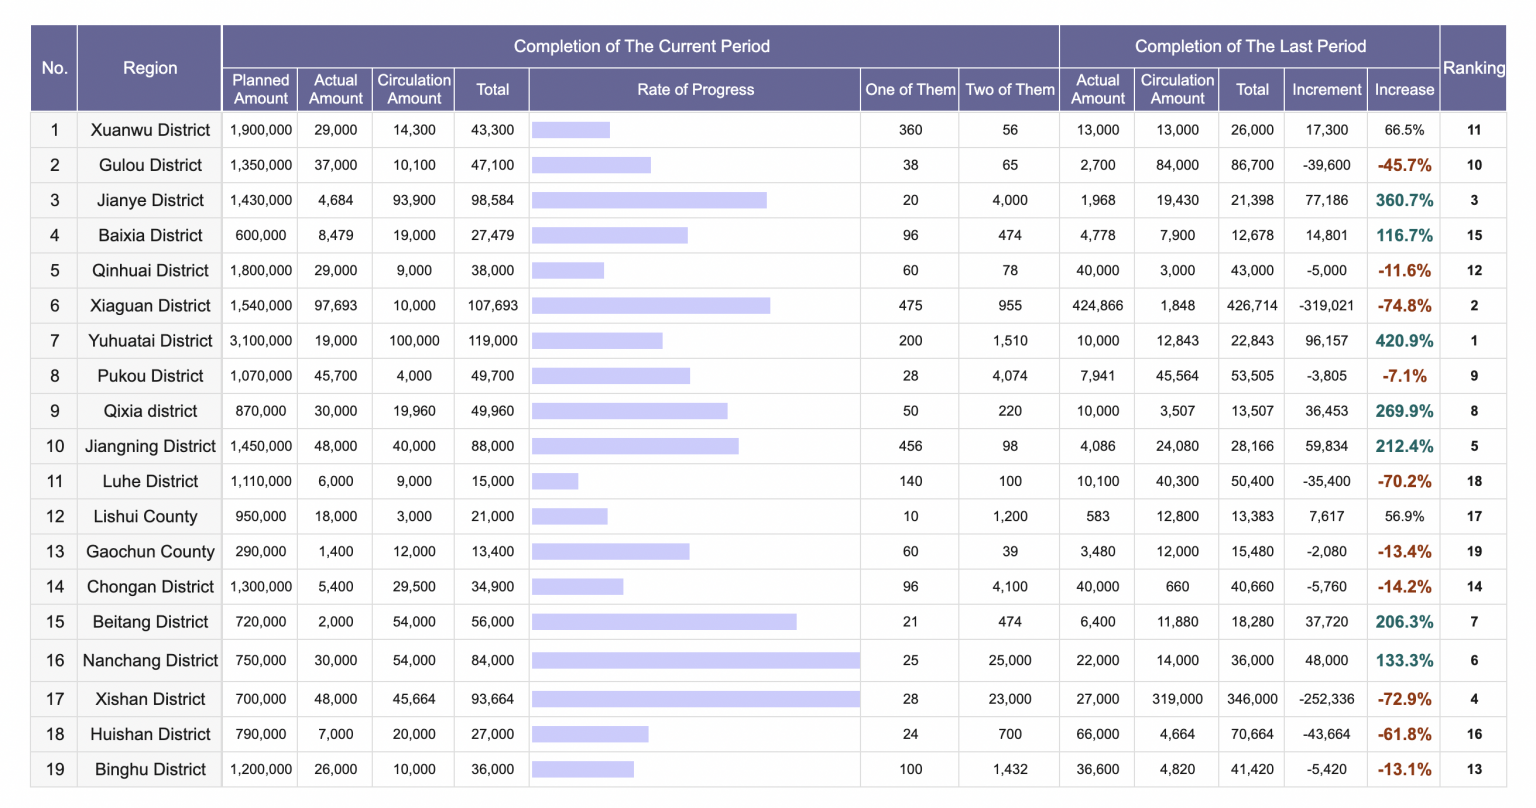Select the "Planned Amount" column header
1536x808 pixels.
(259, 89)
